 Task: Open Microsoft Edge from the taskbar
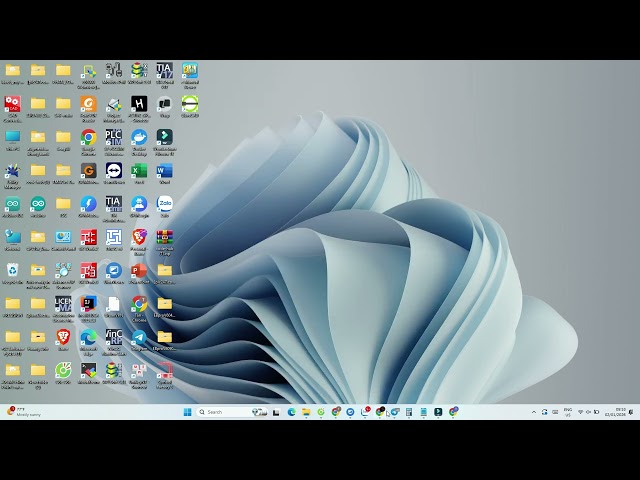pyautogui.click(x=291, y=412)
